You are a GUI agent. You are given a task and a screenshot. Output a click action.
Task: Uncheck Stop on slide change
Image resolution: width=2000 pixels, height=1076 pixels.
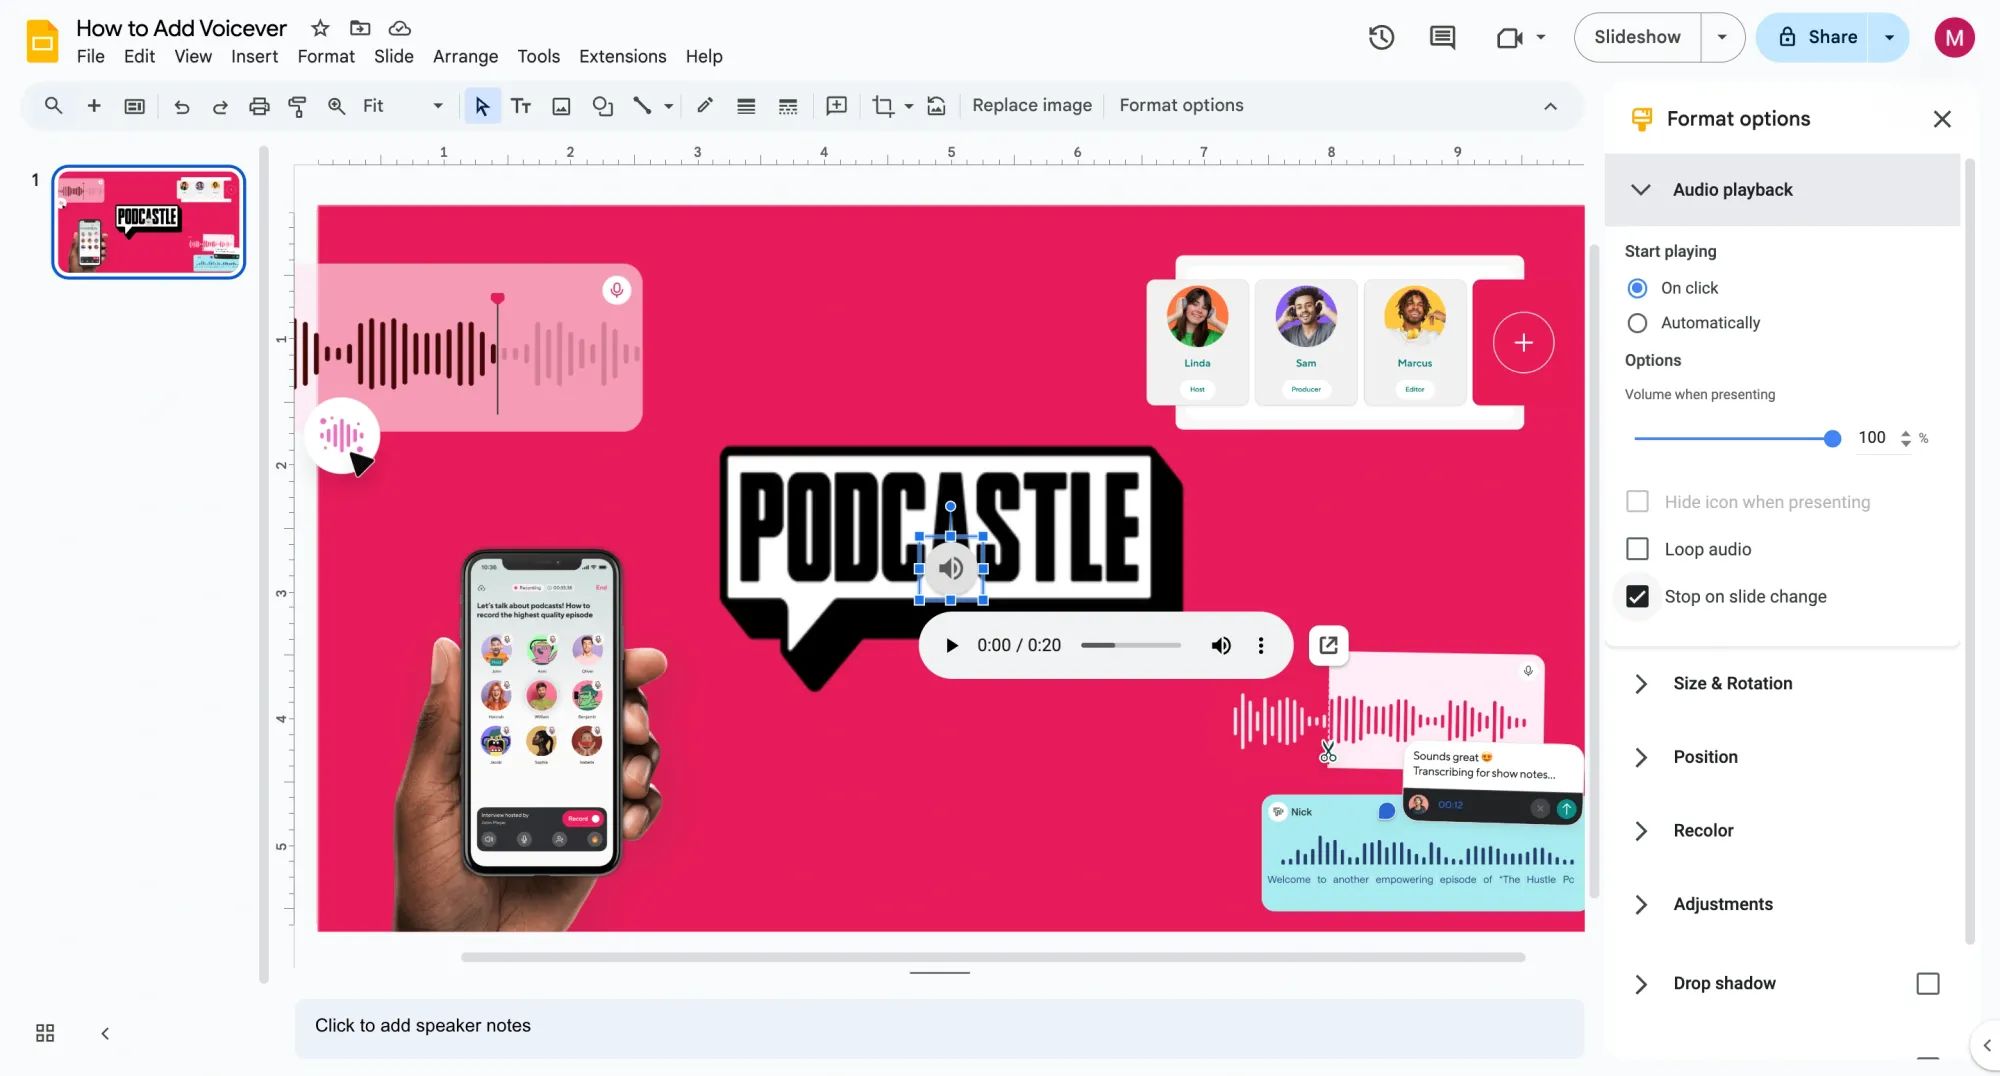pyautogui.click(x=1636, y=595)
